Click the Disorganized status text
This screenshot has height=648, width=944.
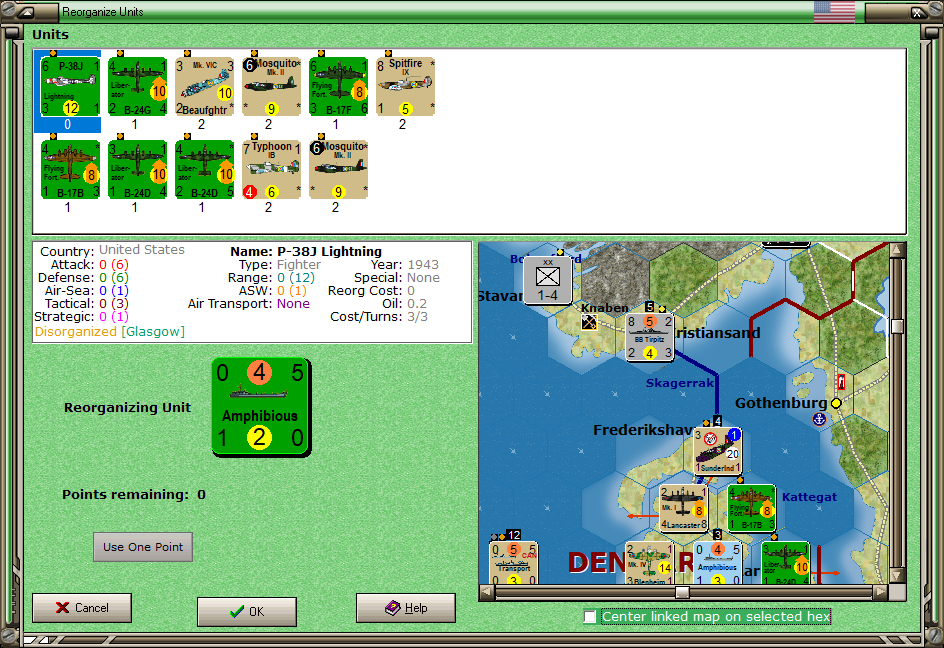[76, 332]
